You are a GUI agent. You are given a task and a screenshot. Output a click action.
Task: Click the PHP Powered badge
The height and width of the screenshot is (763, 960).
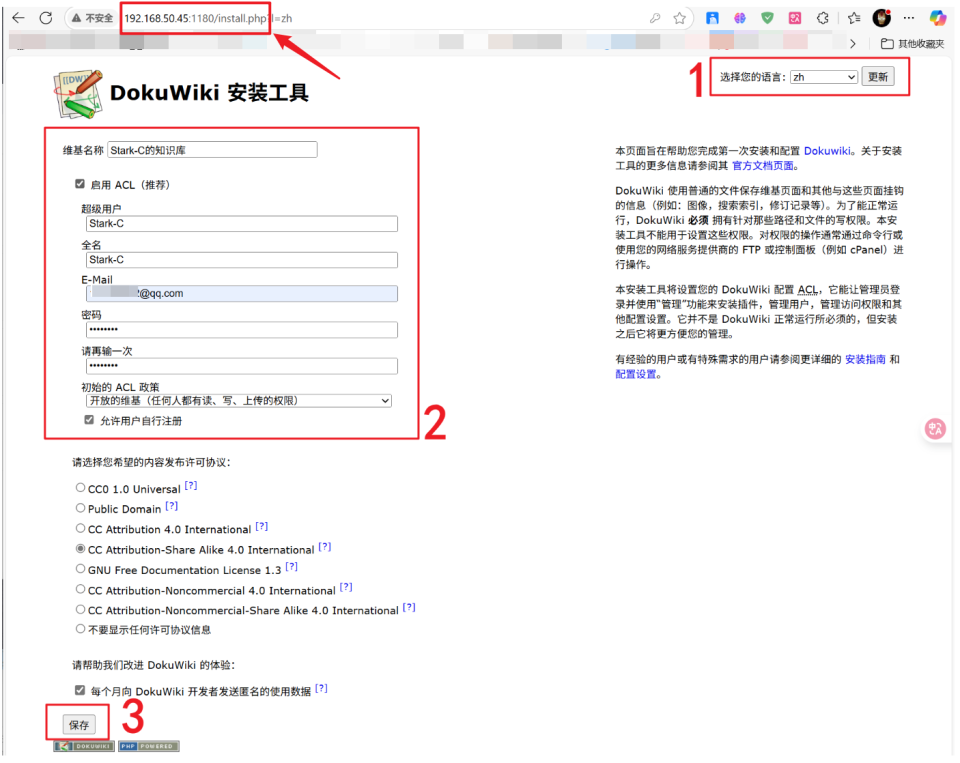[x=149, y=746]
